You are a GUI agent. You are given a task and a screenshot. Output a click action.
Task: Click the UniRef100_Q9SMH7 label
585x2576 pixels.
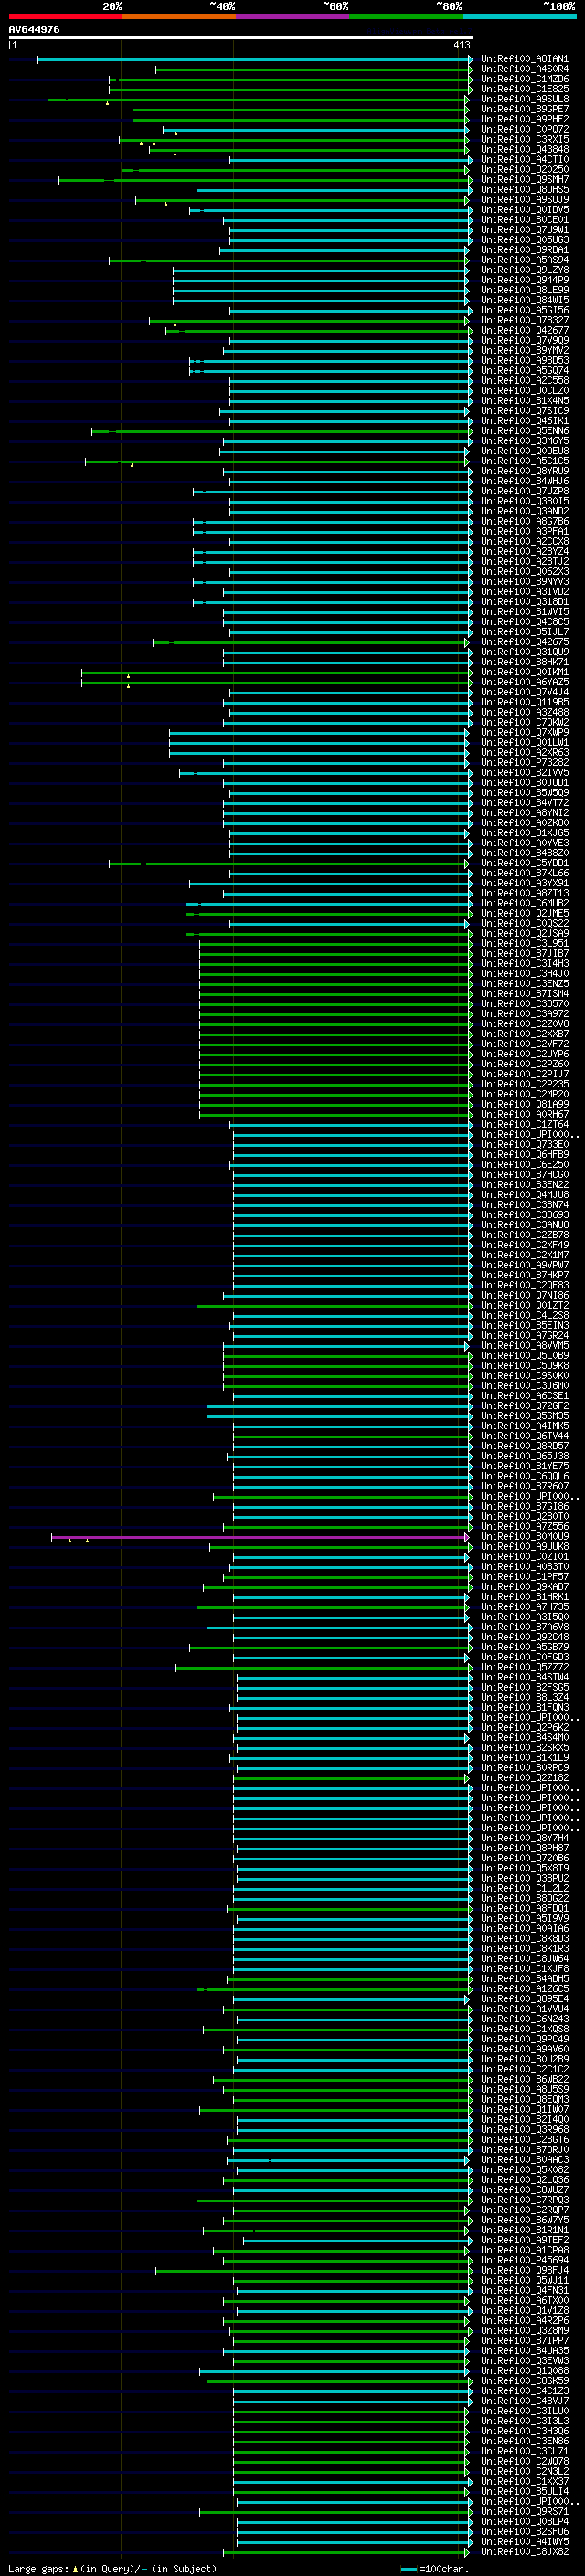pyautogui.click(x=524, y=180)
